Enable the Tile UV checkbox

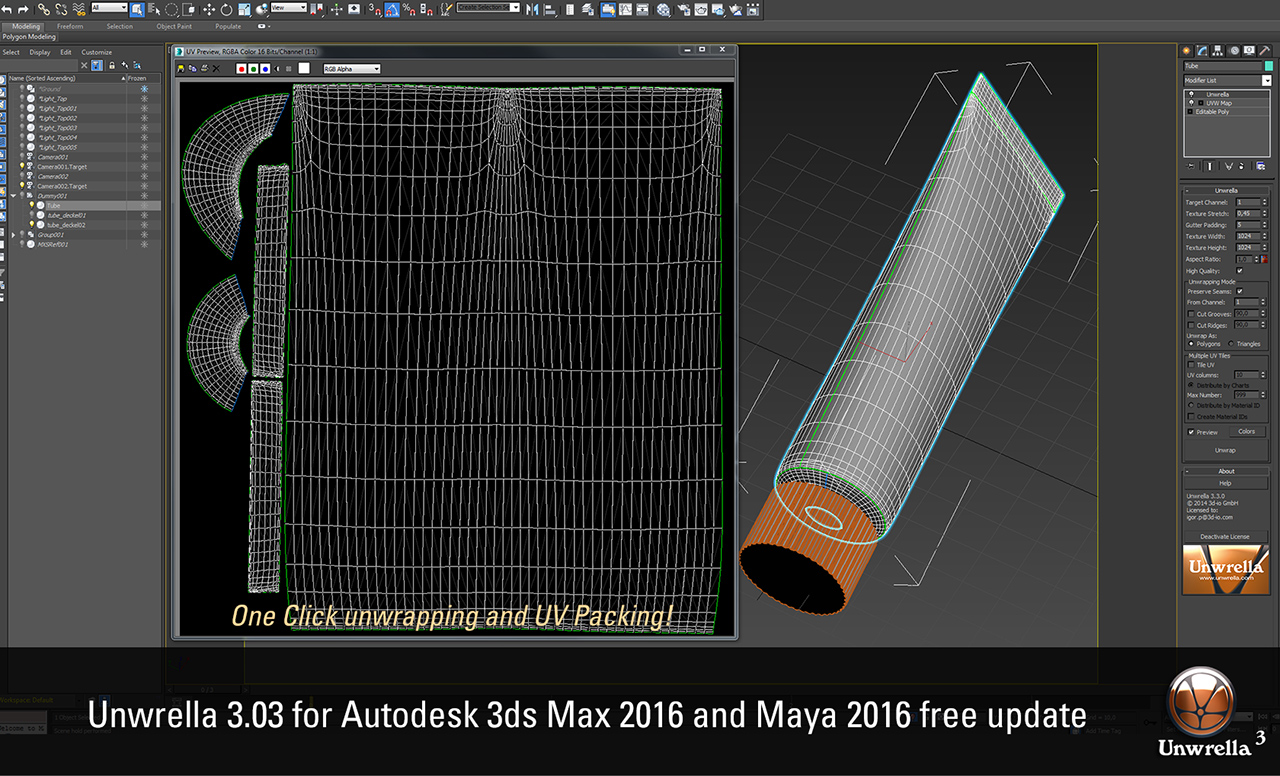tap(1190, 365)
